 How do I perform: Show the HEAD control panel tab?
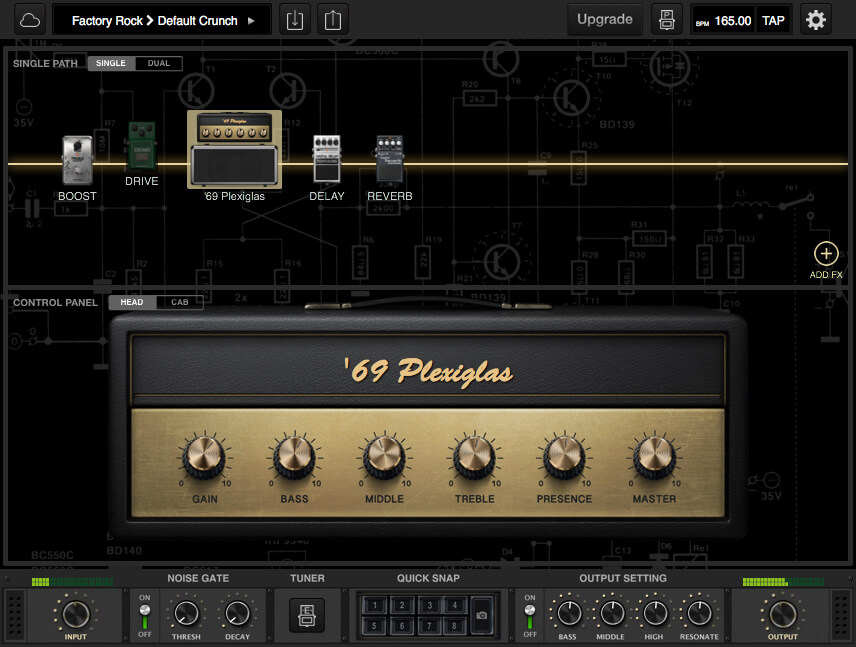pos(132,302)
